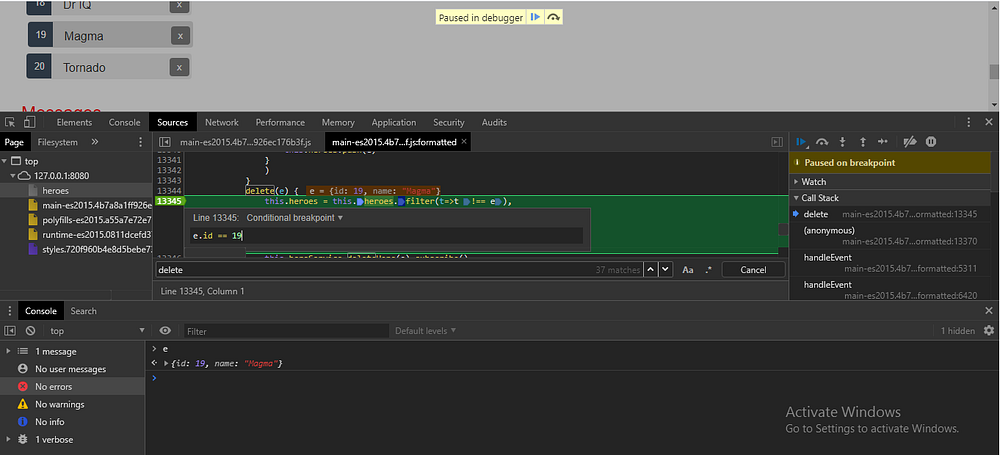Create live expression eye icon

(165, 331)
